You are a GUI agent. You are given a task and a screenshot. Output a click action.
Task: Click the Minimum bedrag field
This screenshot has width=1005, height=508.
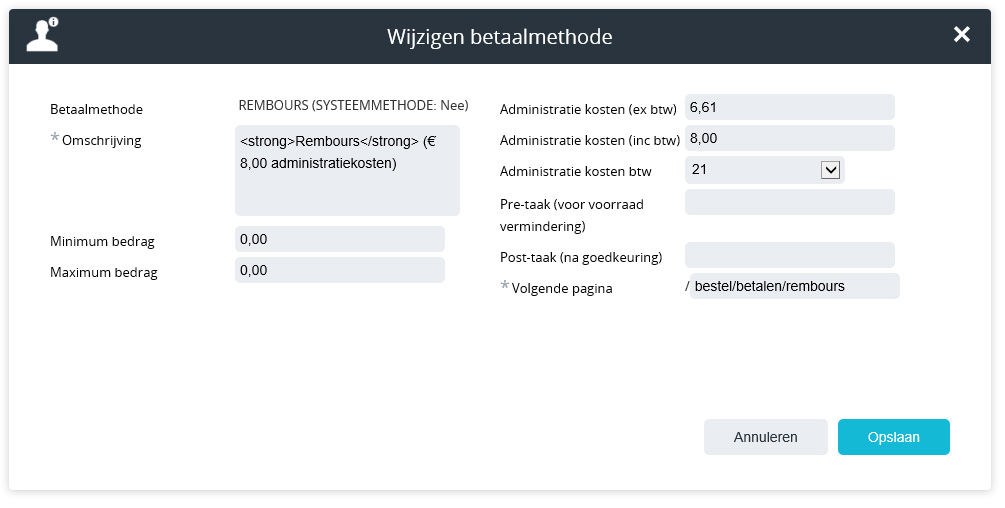point(340,239)
